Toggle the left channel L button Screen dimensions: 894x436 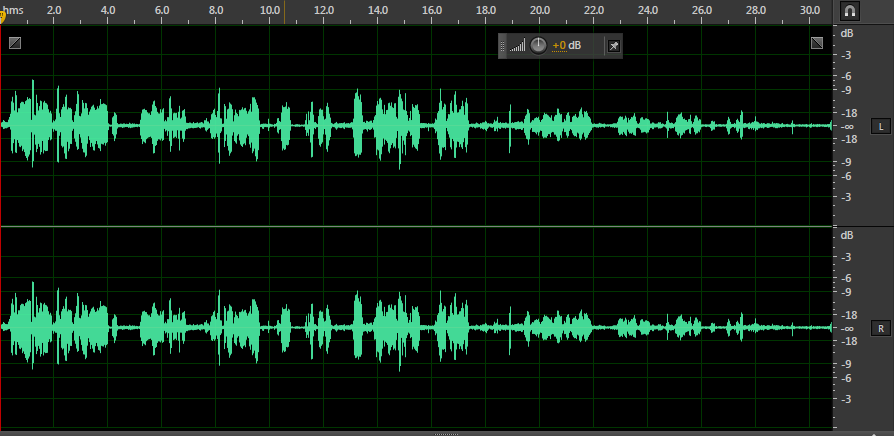click(x=881, y=127)
